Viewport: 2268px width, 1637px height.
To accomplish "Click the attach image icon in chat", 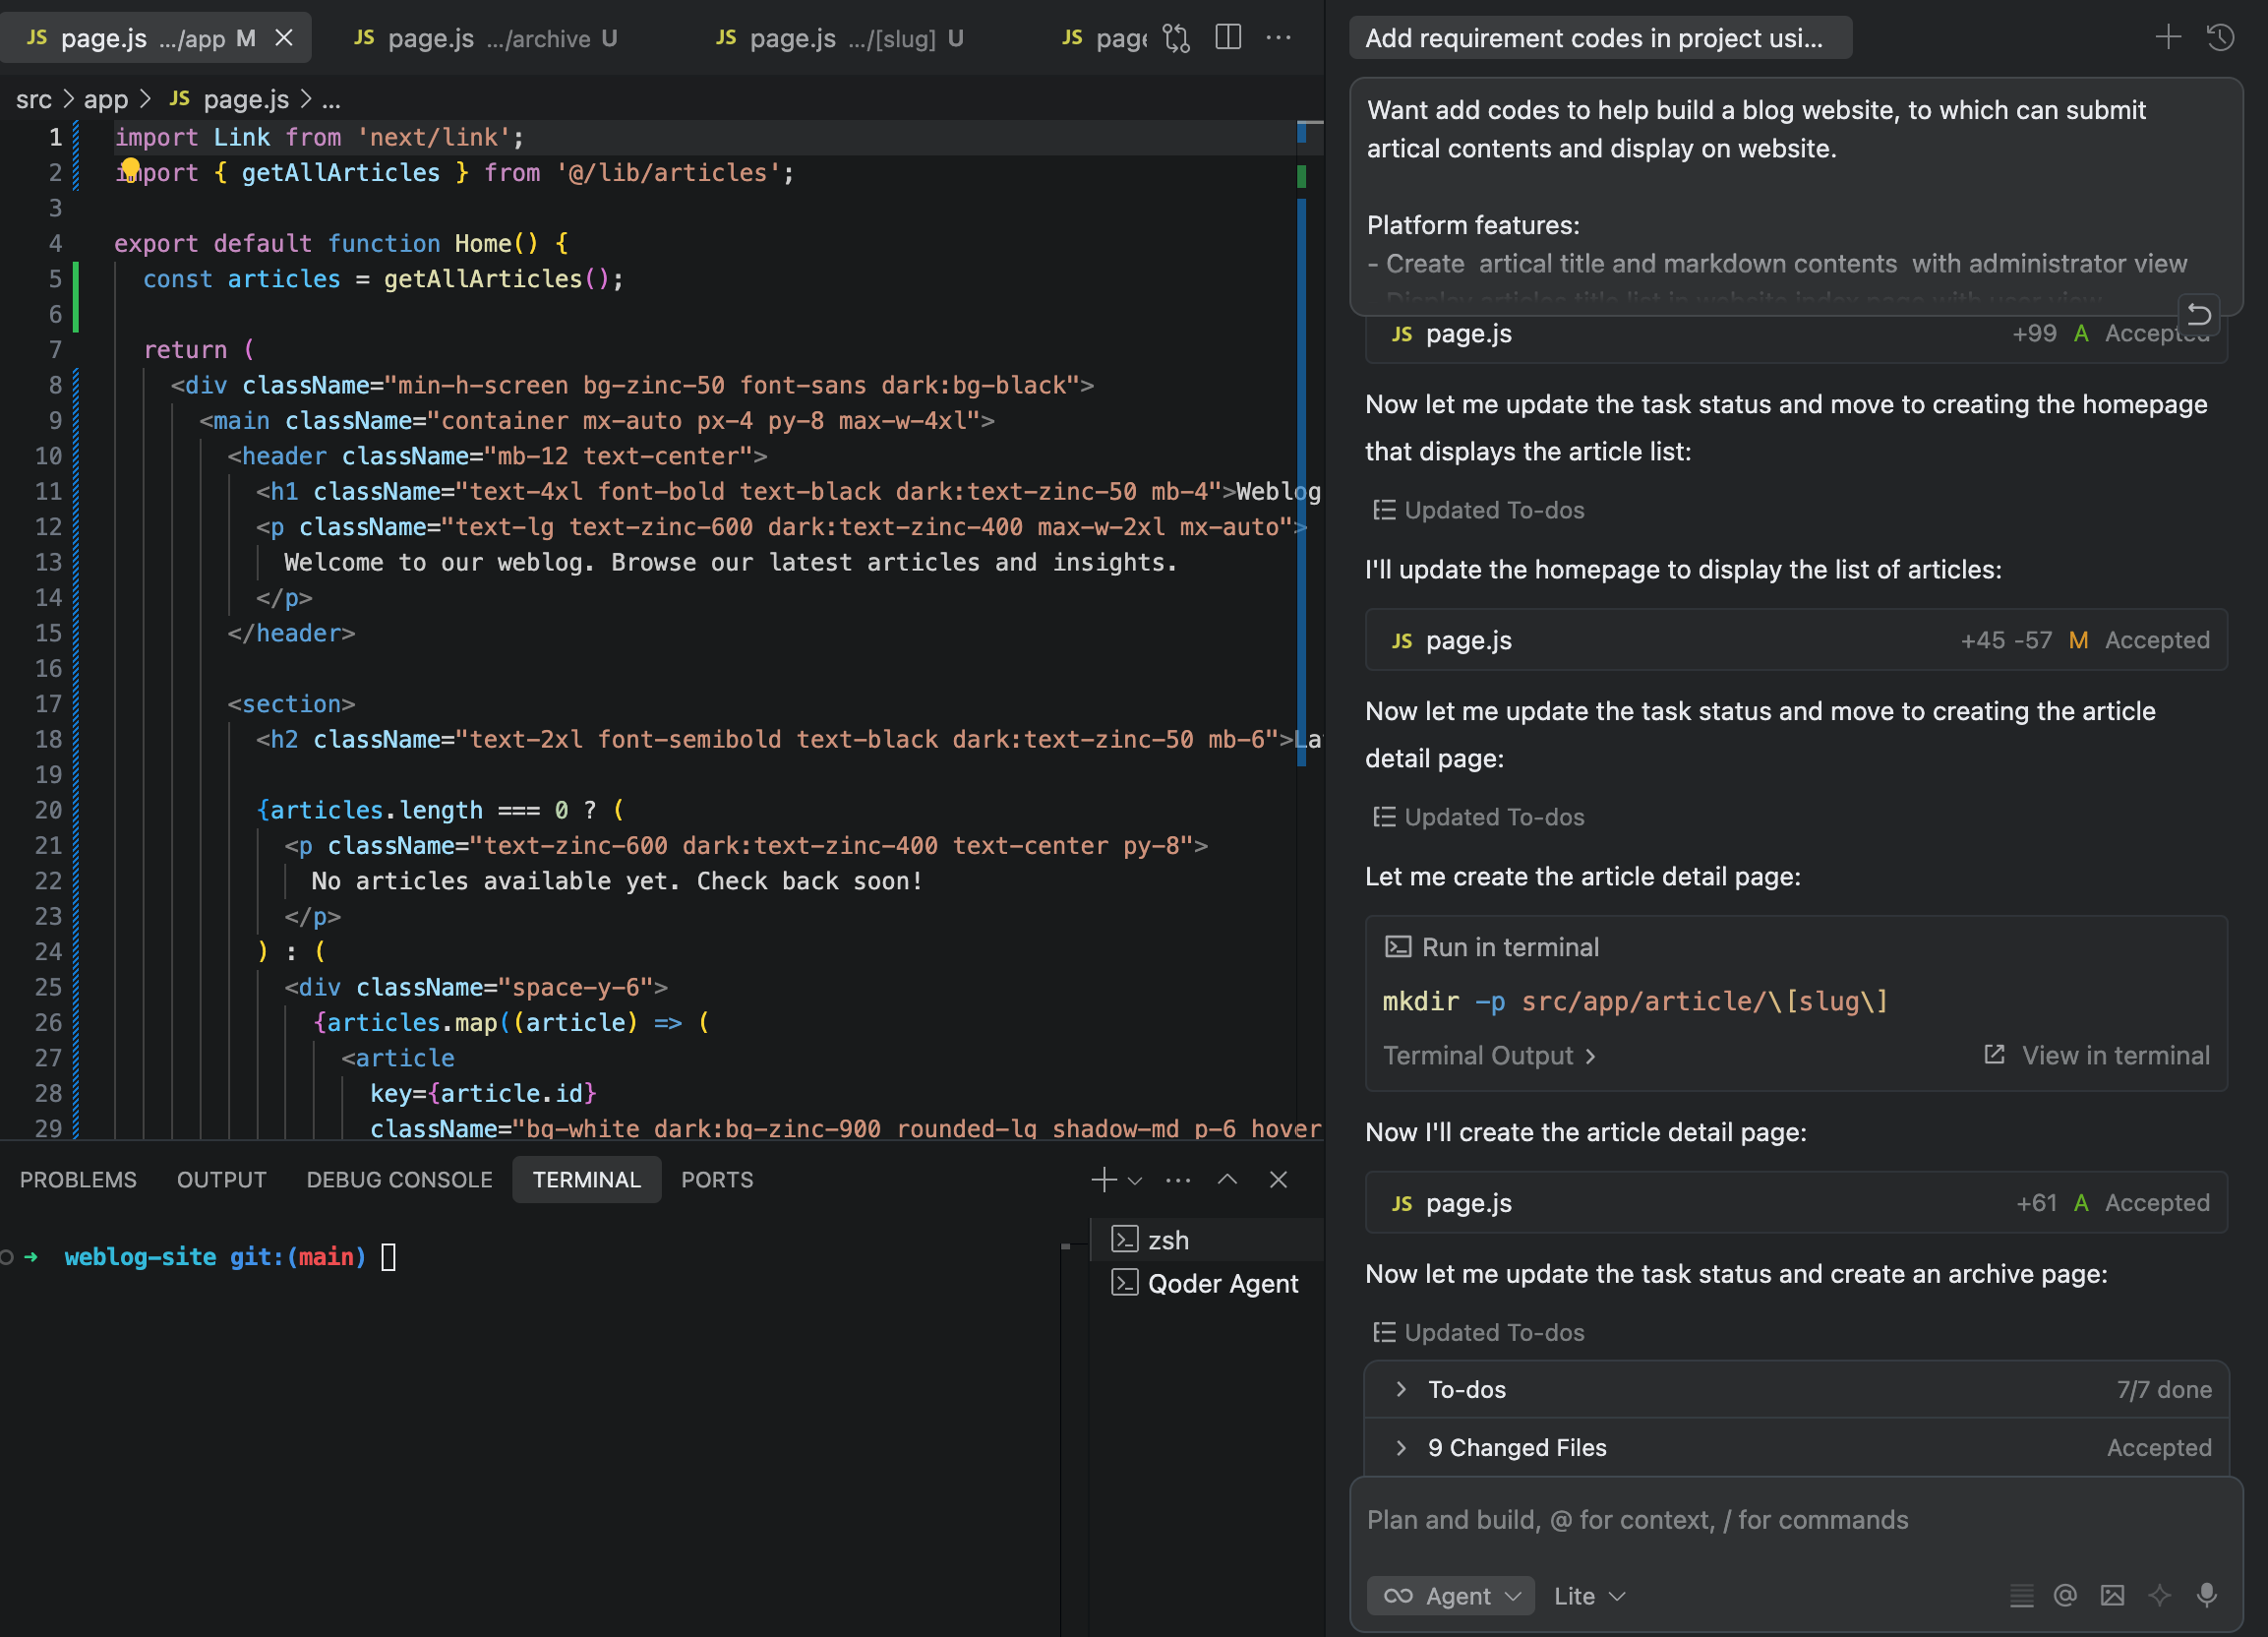I will click(2112, 1595).
